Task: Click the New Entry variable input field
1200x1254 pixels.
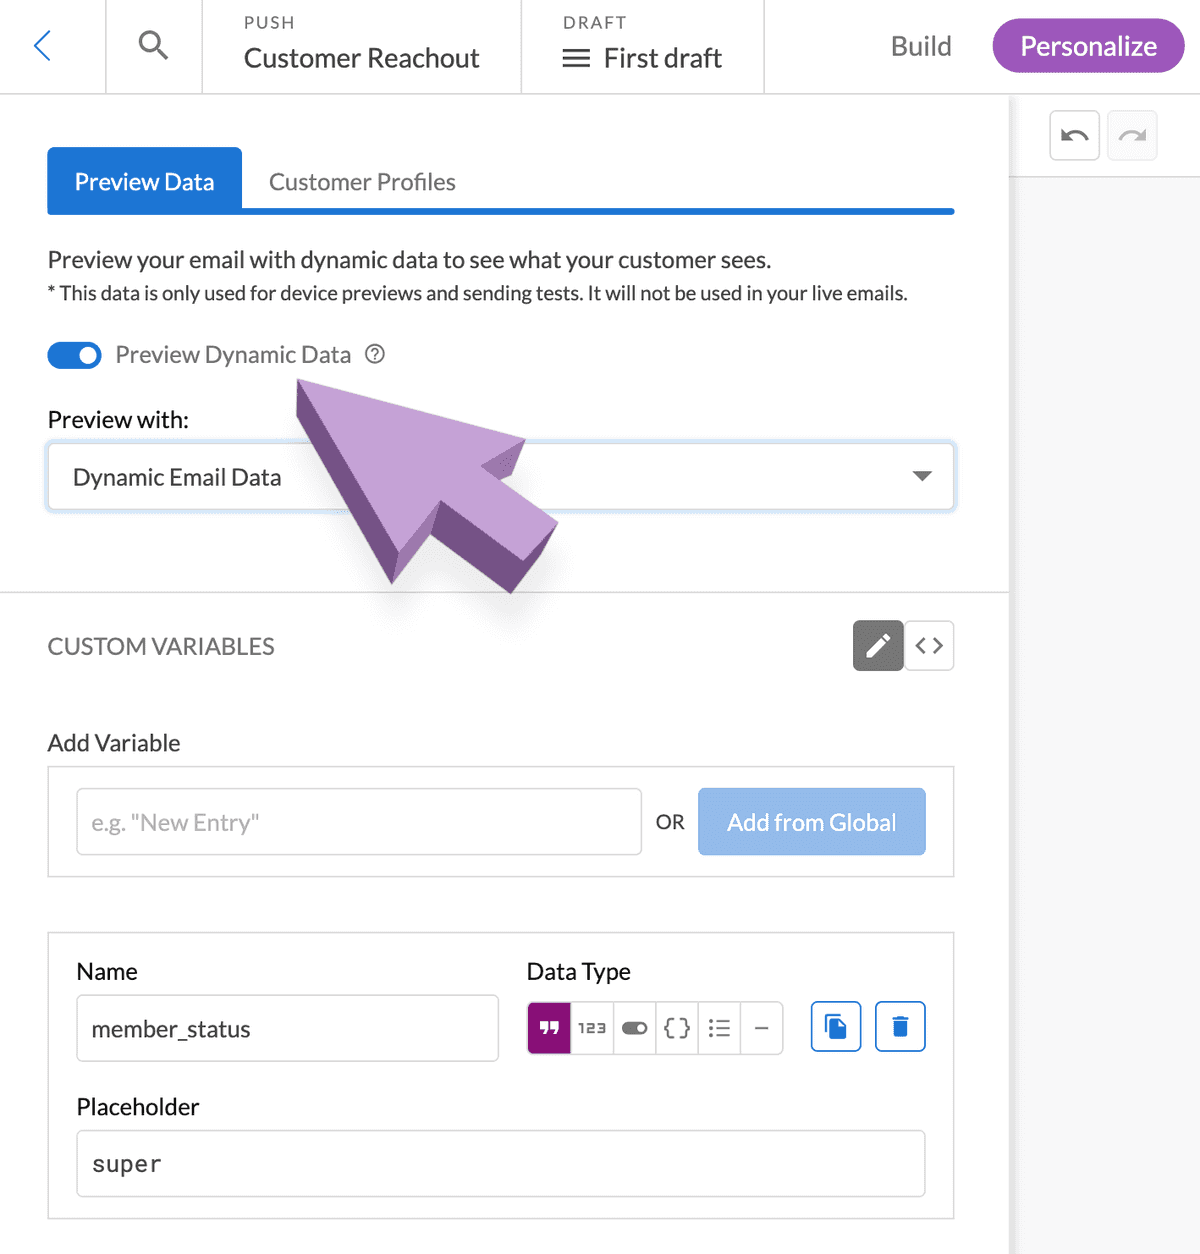Action: (x=359, y=822)
